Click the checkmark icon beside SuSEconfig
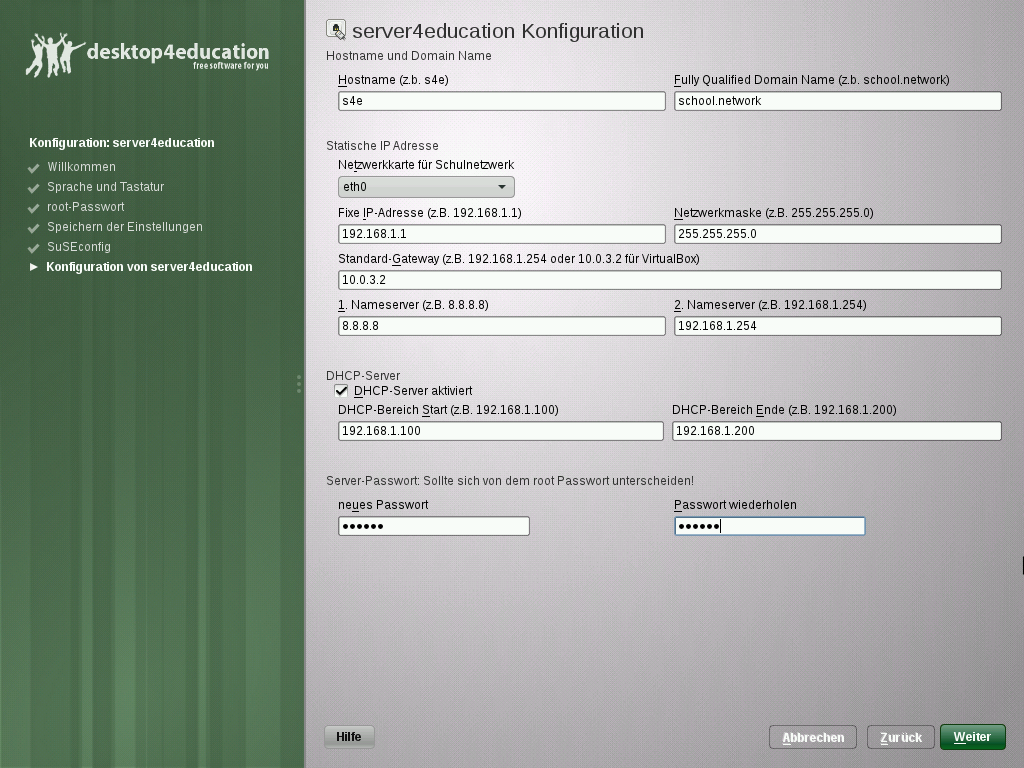This screenshot has width=1024, height=768. coord(34,248)
